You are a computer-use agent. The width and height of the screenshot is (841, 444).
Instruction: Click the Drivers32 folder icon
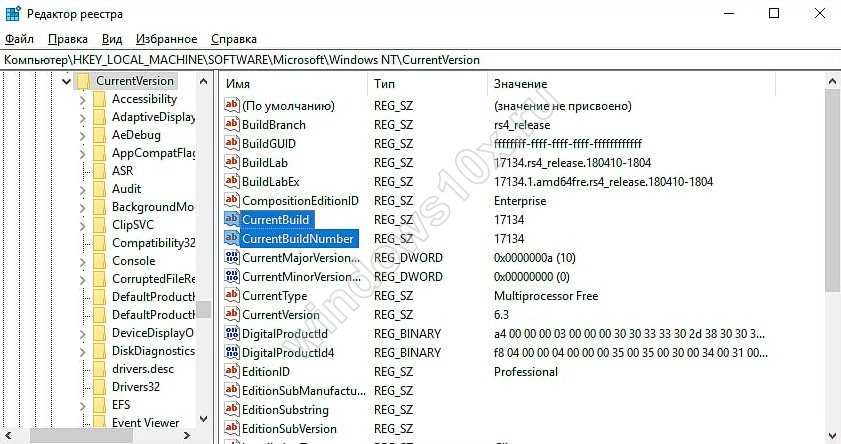[99, 387]
